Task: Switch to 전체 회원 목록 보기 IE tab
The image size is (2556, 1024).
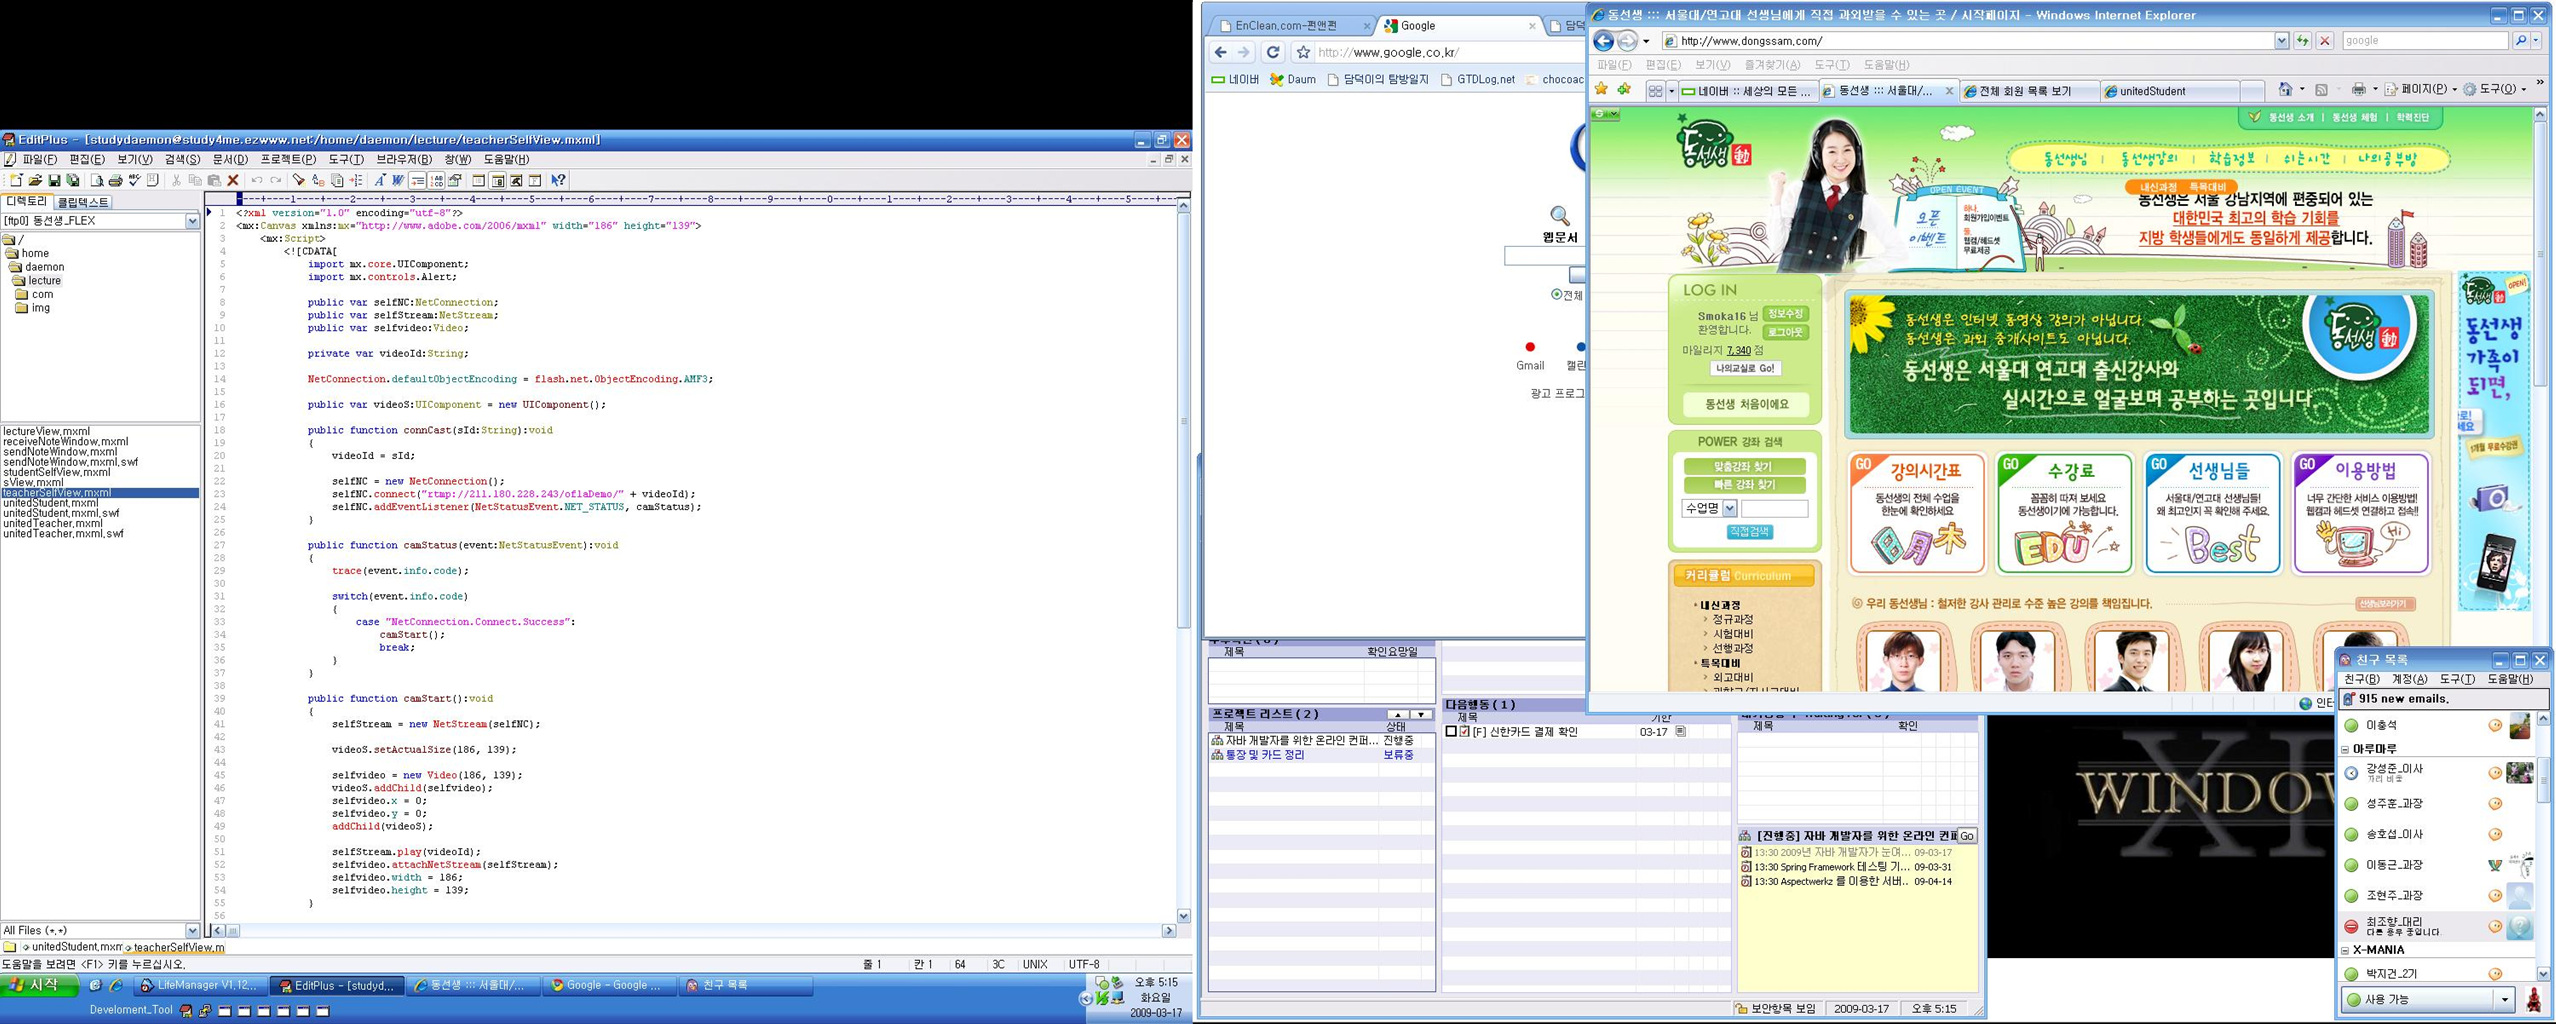Action: click(x=2030, y=91)
